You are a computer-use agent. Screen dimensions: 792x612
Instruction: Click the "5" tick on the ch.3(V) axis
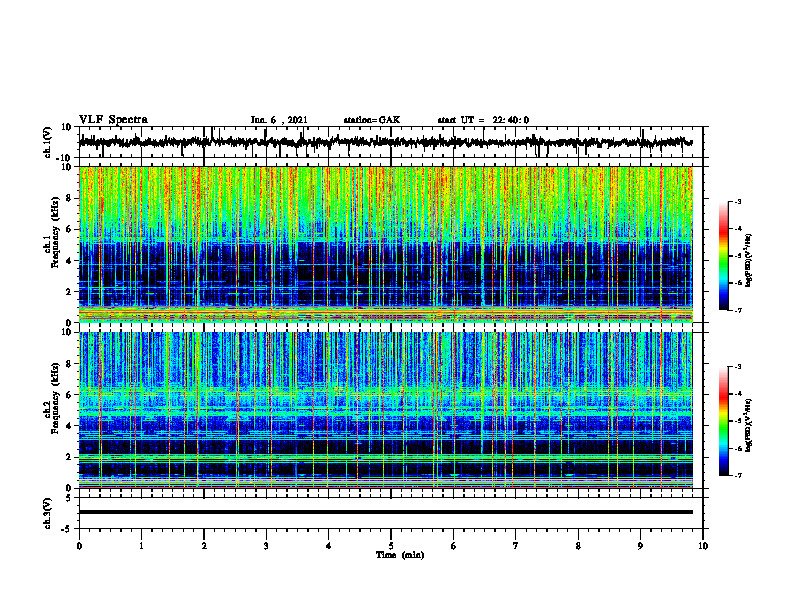coord(69,497)
